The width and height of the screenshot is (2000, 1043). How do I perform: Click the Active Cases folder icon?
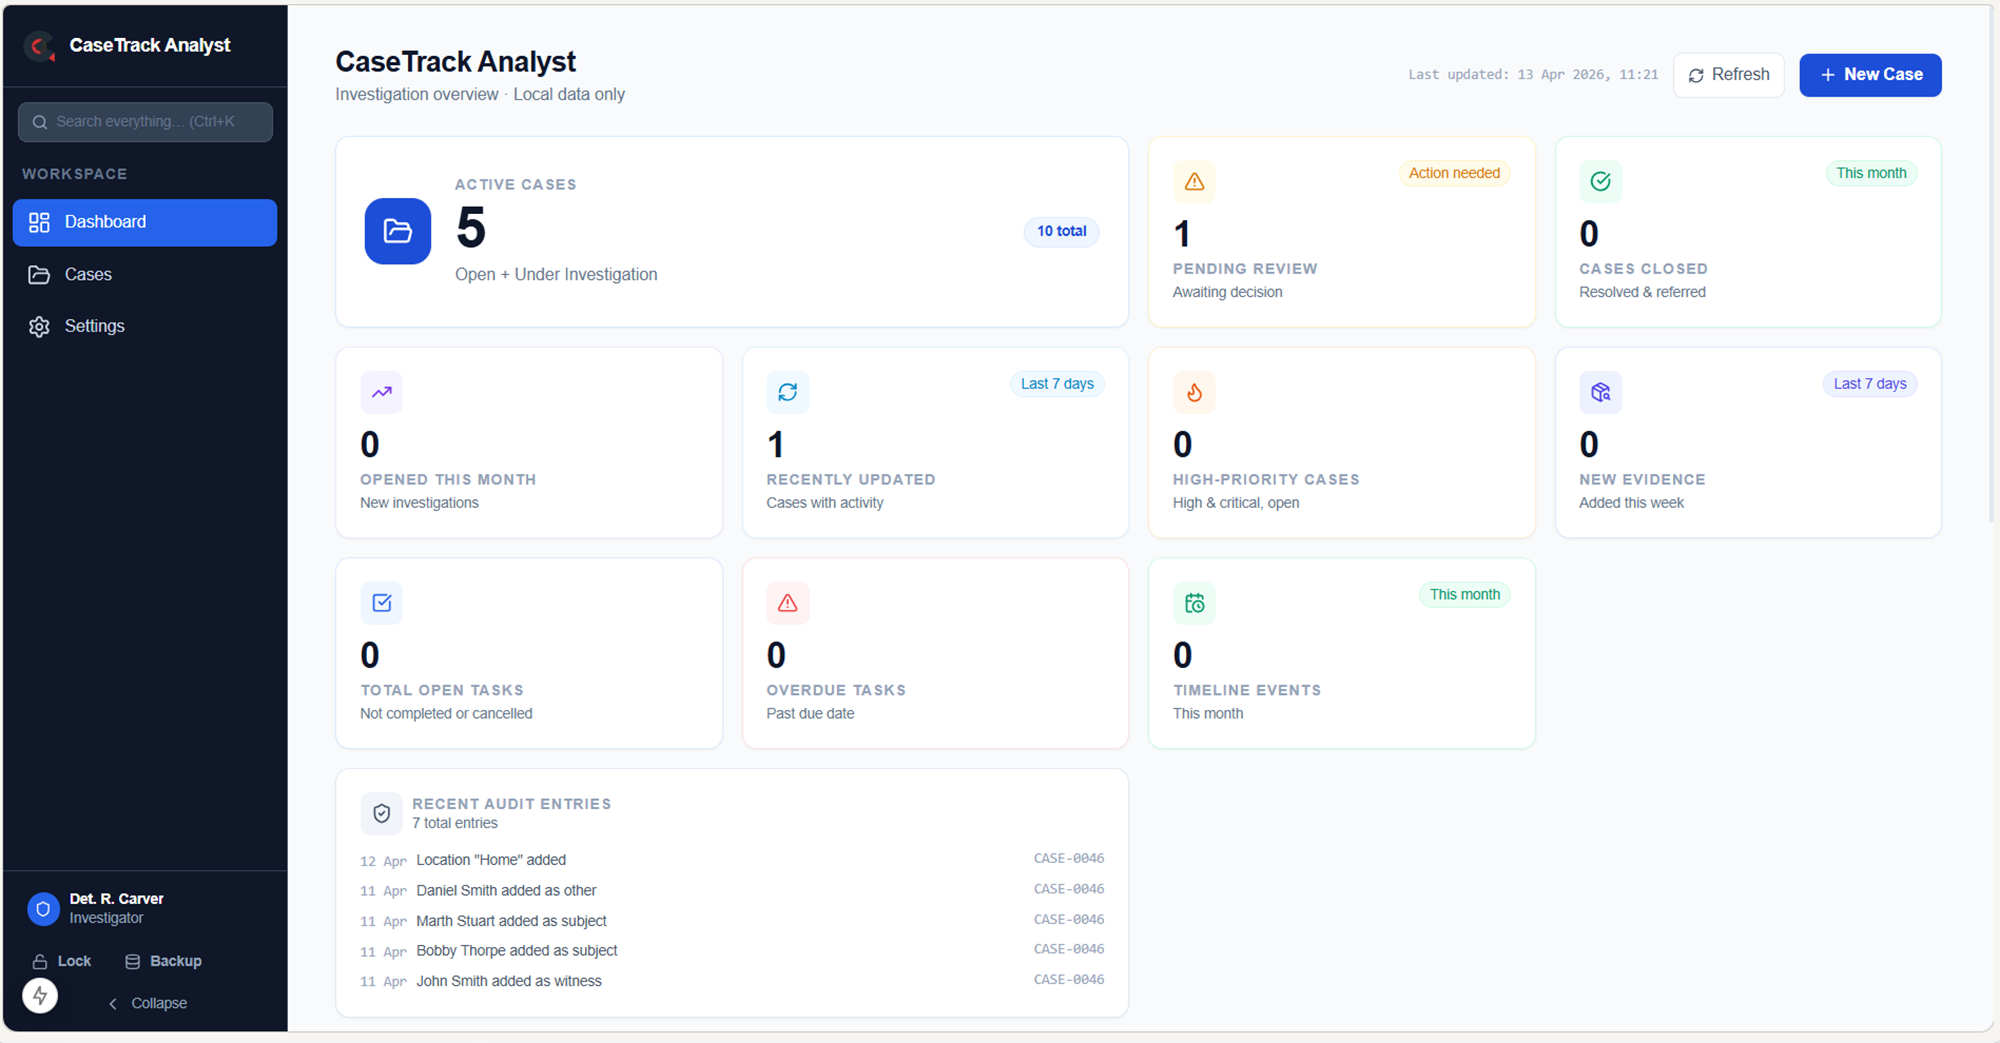397,231
